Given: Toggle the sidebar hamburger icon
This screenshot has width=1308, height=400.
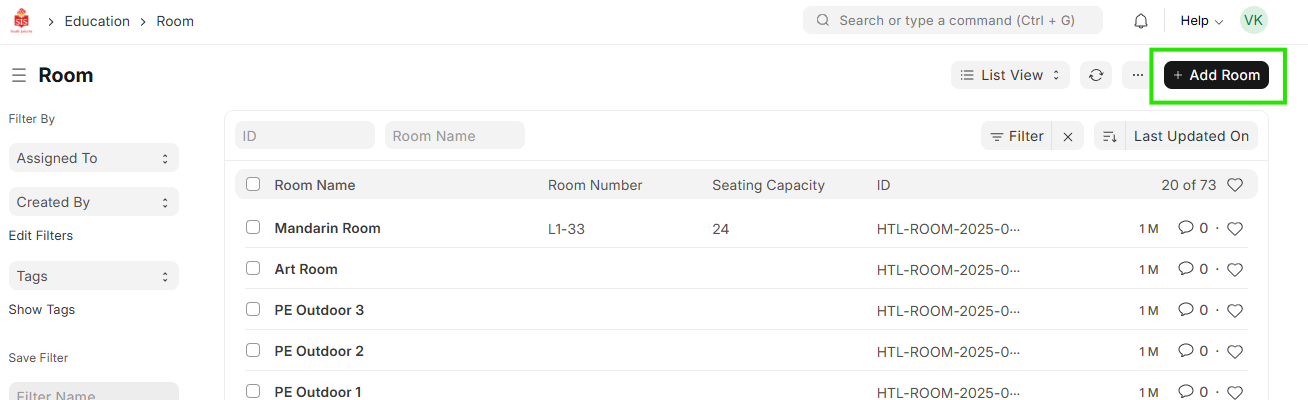Looking at the screenshot, I should 19,75.
